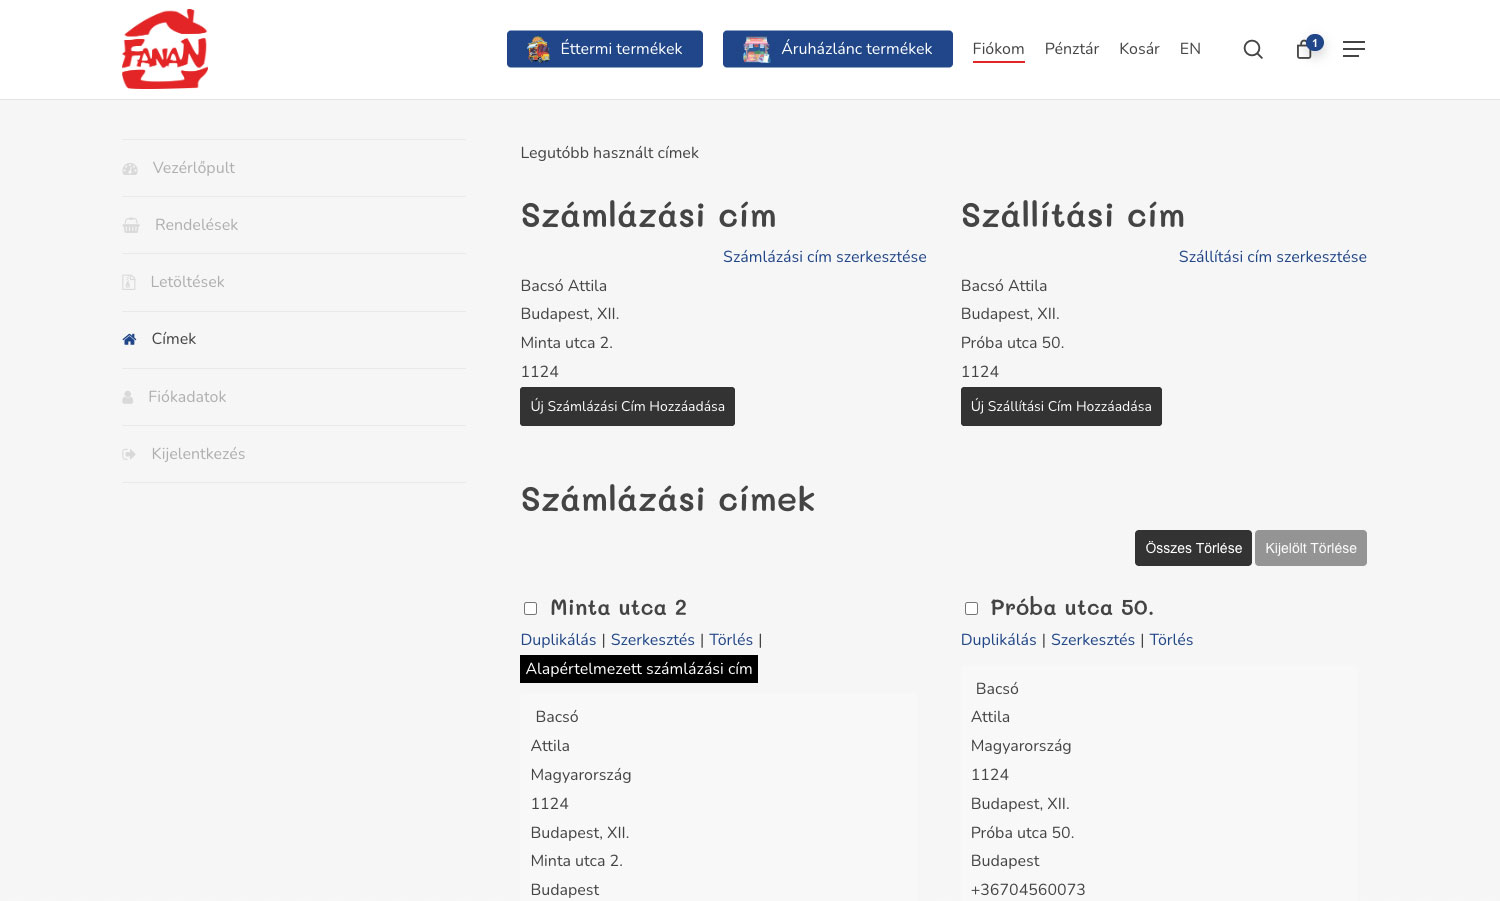Click Szállítási cím szerkesztése link
Screen dimensions: 1500x901
1272,257
